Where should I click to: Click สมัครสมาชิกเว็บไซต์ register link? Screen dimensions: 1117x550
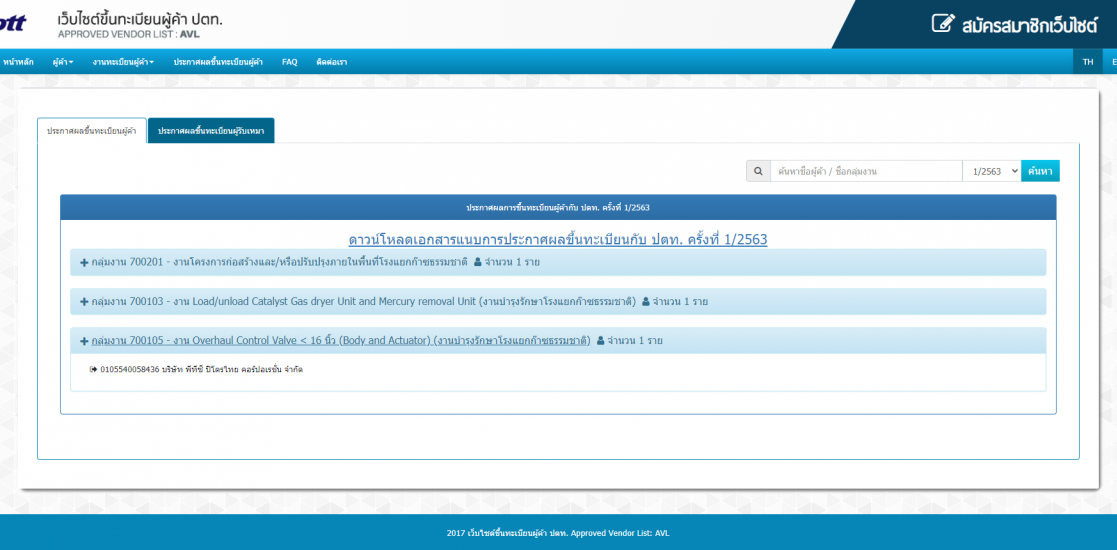tap(1029, 24)
